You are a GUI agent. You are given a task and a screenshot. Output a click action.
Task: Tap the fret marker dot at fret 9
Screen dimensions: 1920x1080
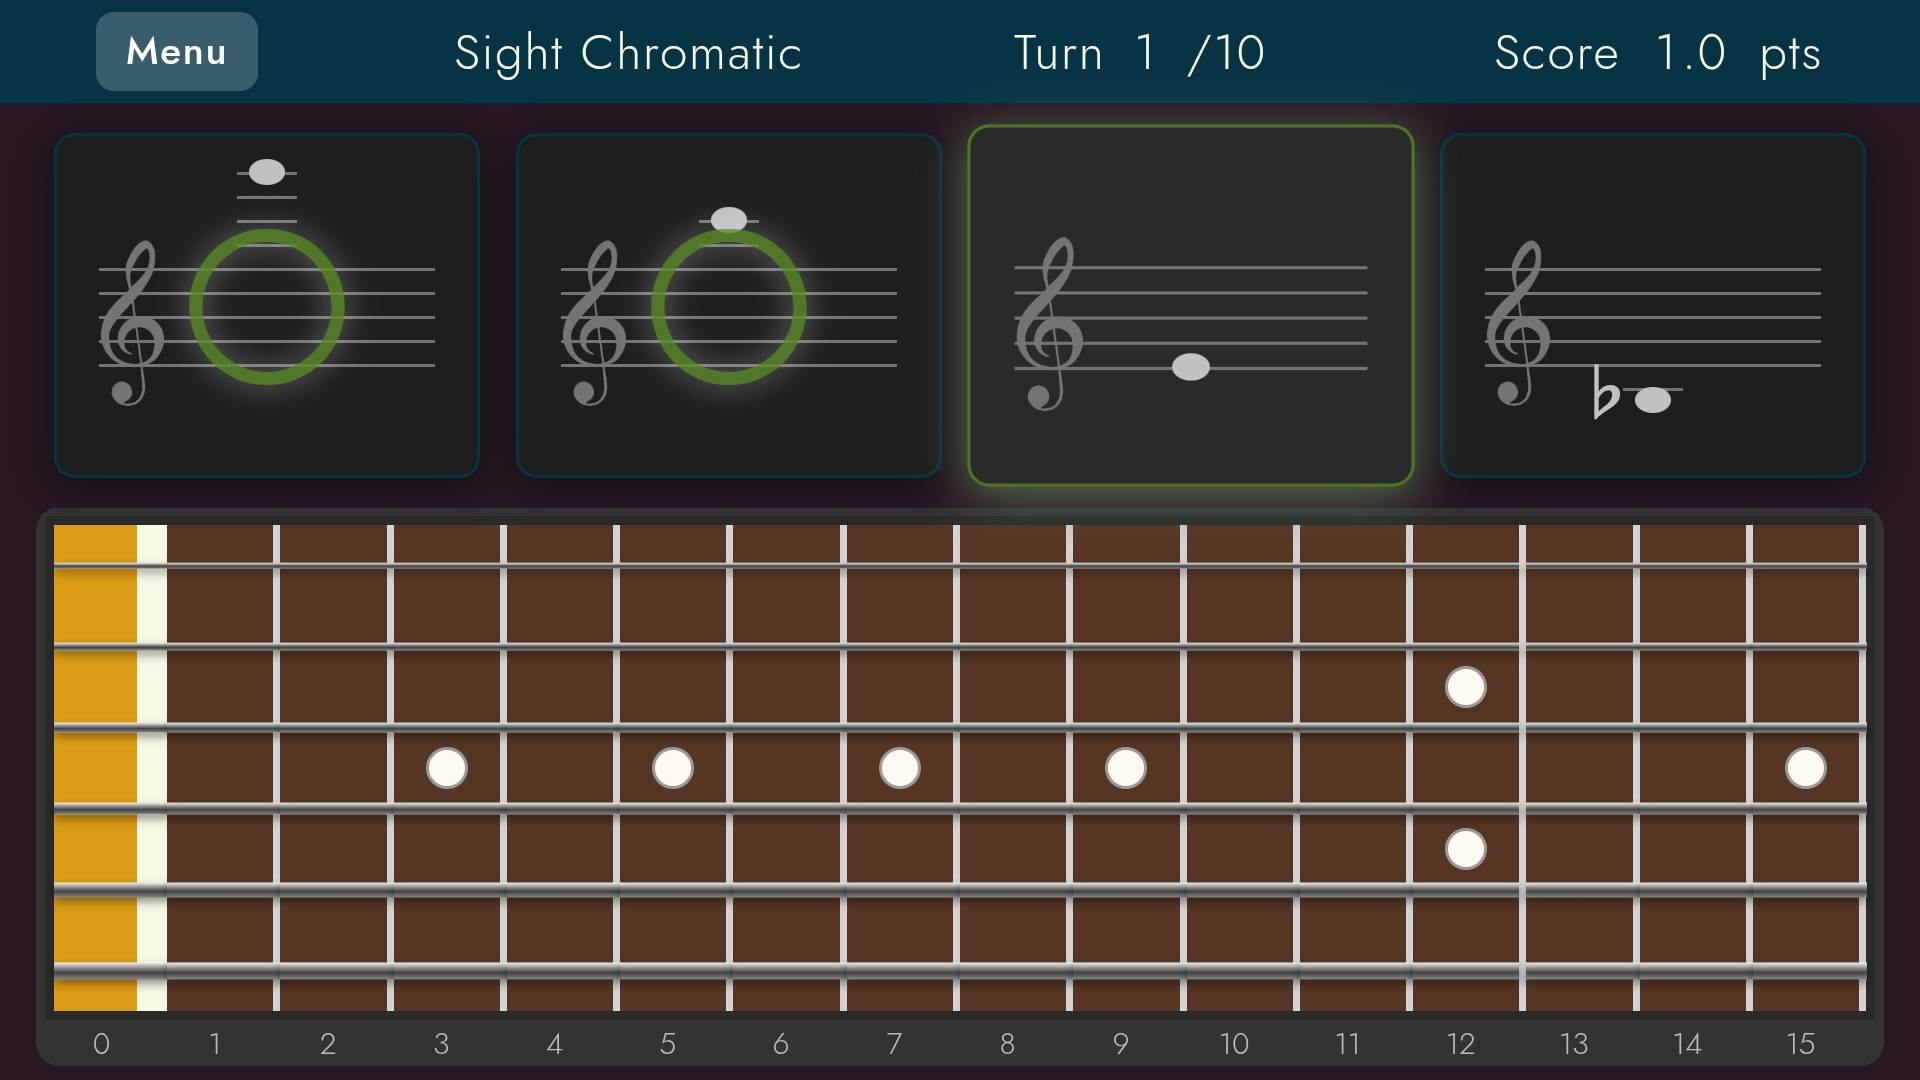tap(1126, 768)
